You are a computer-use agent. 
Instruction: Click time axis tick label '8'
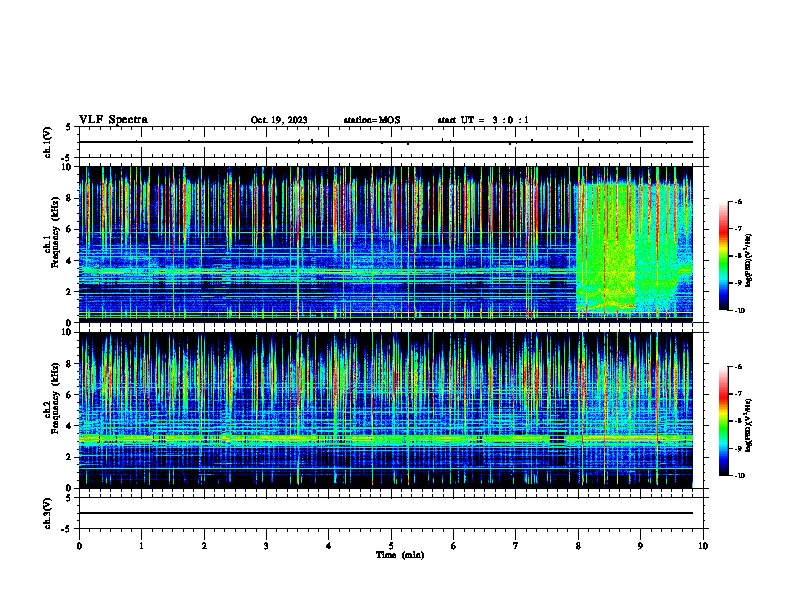tap(578, 546)
